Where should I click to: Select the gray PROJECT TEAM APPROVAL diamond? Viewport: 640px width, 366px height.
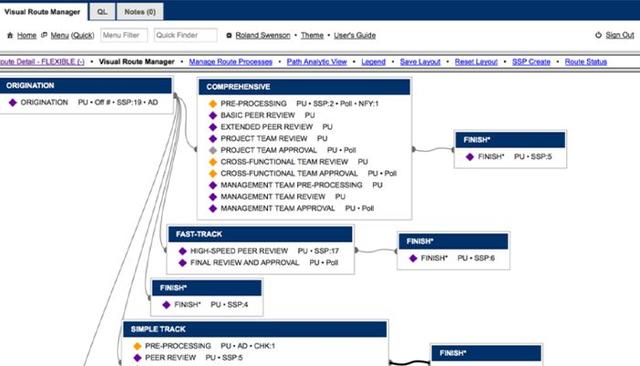(213, 150)
